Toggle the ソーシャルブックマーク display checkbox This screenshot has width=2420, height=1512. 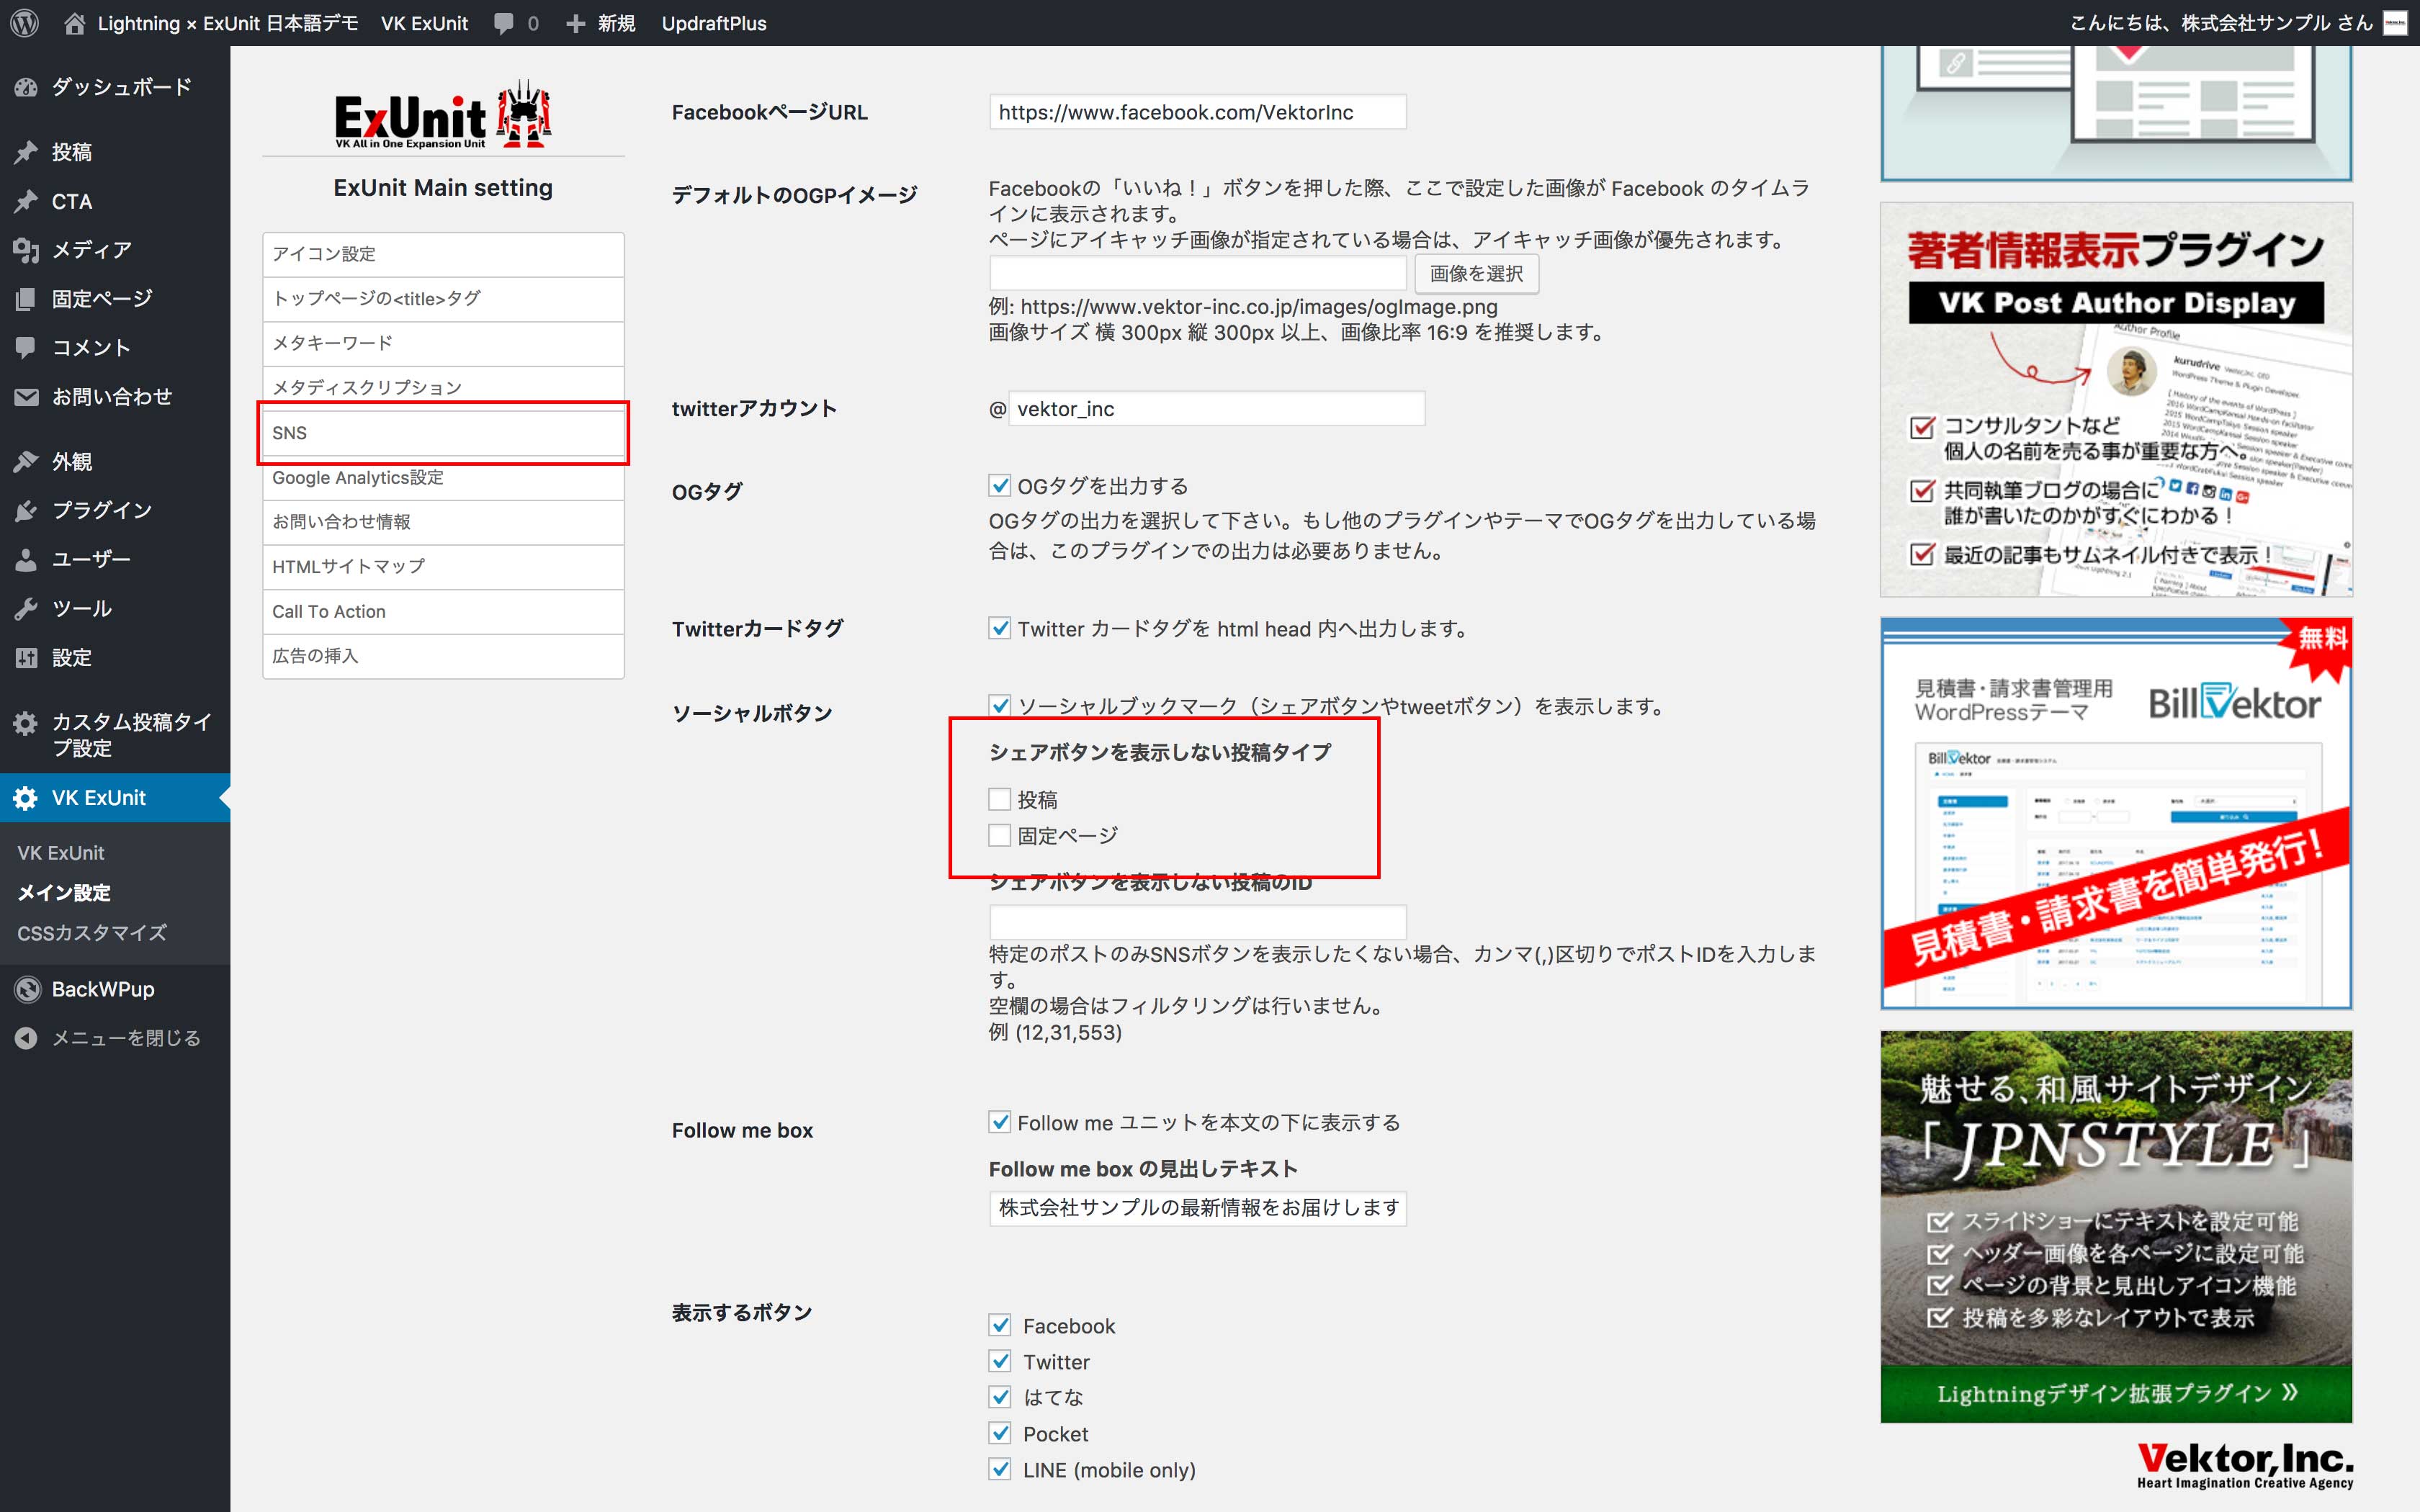(999, 706)
